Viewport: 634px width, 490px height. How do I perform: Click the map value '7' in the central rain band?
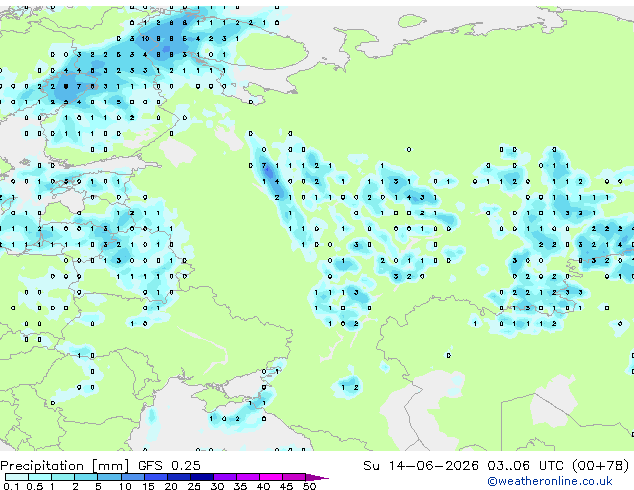coord(264,166)
